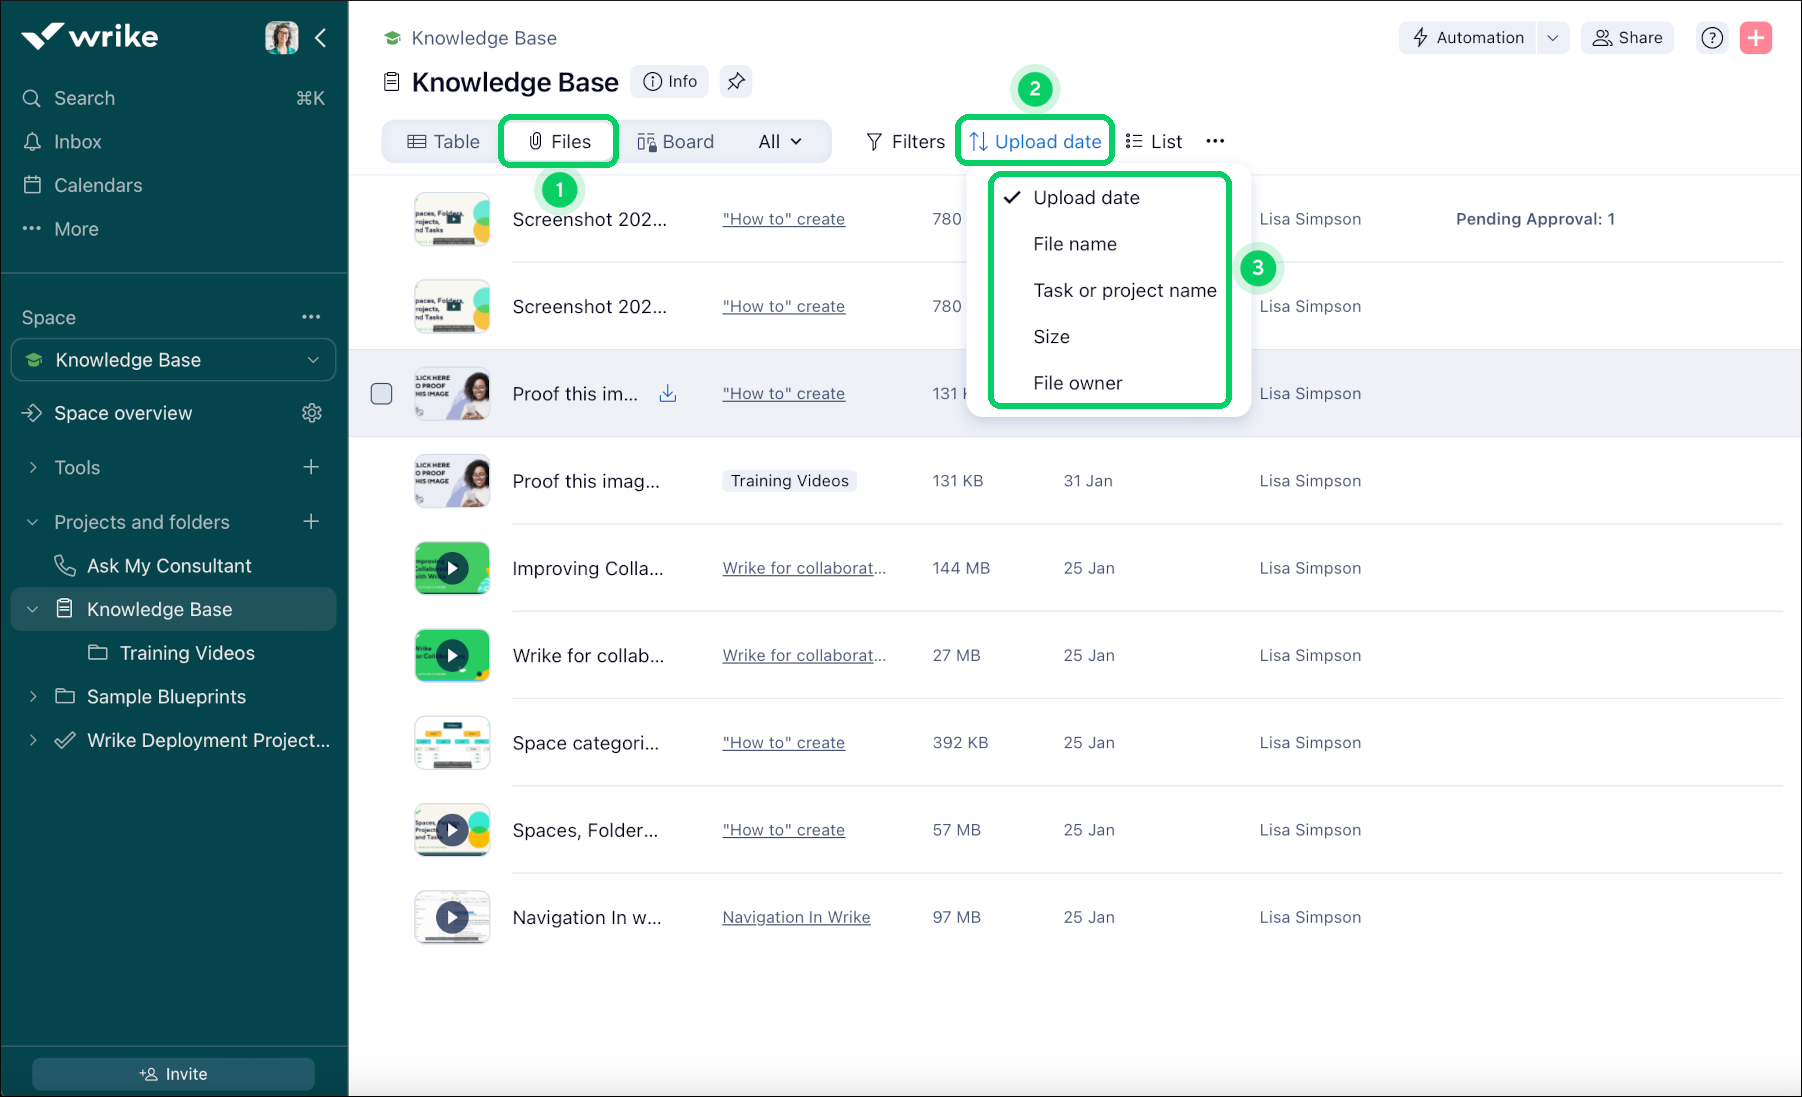
Task: Choose 'Size' from the sort menu
Action: 1051,336
